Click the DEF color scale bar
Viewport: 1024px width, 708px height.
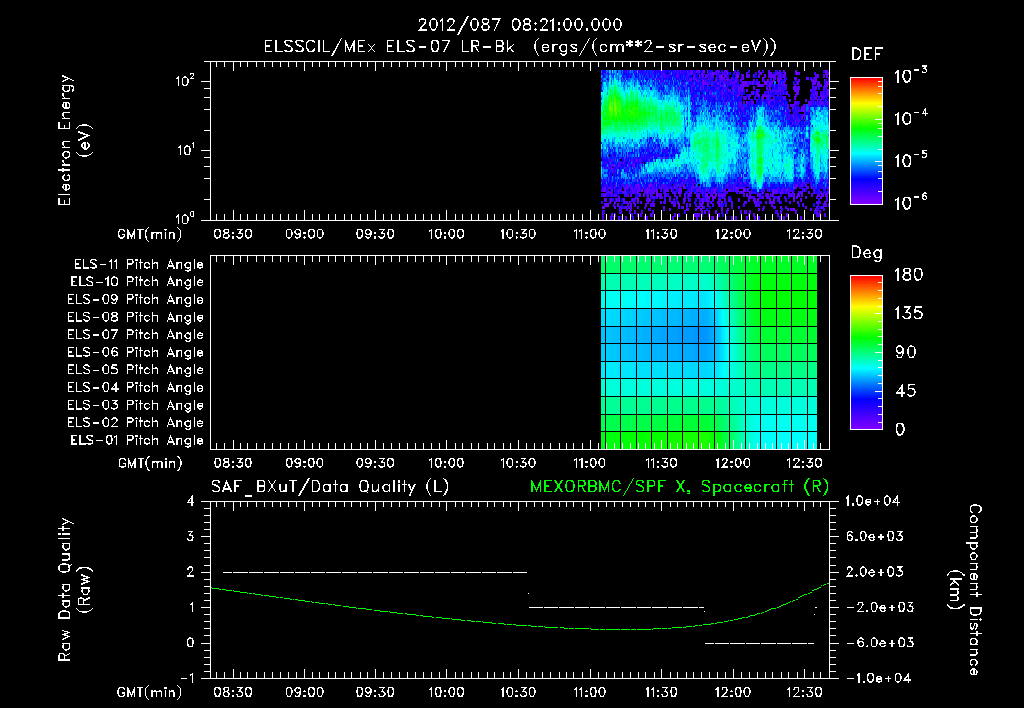pos(867,140)
